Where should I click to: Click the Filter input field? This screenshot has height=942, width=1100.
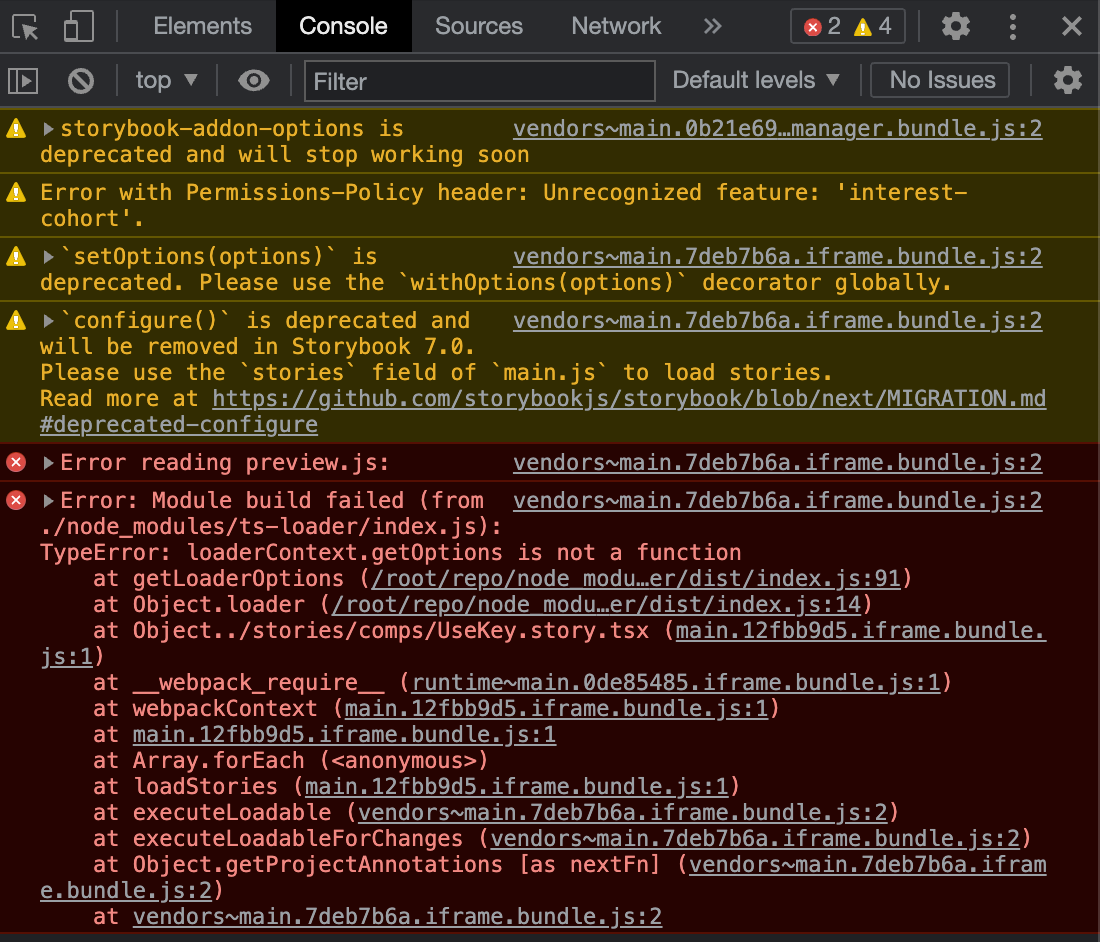point(478,80)
